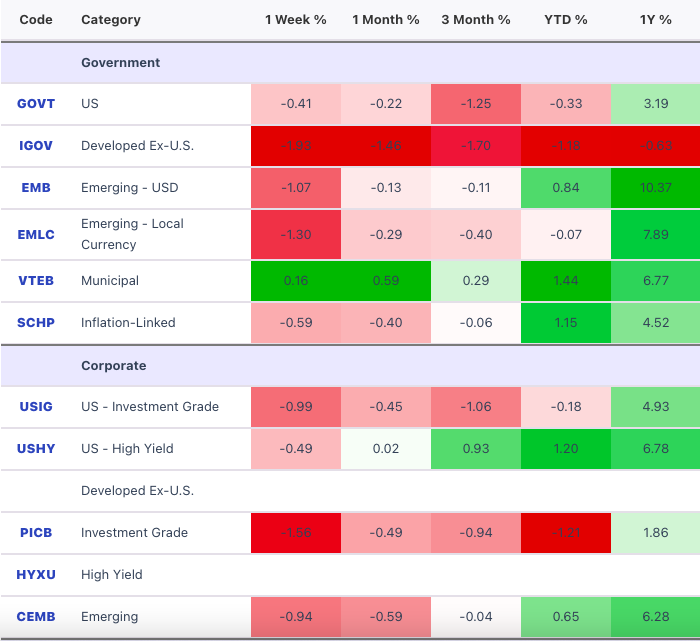Click the 3 Month % column header
The image size is (700, 641).
476,20
